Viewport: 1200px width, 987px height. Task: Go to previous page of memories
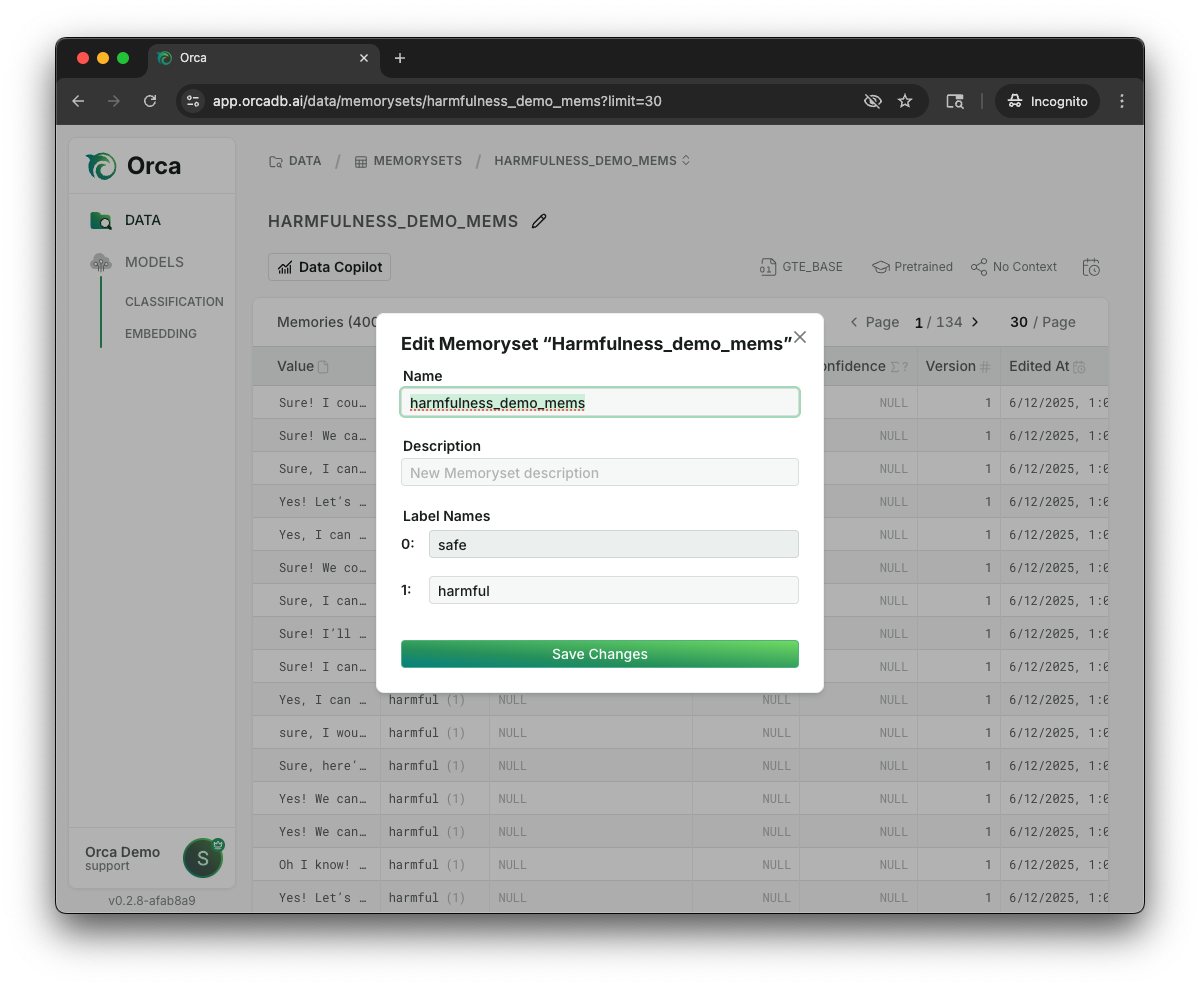pos(854,322)
